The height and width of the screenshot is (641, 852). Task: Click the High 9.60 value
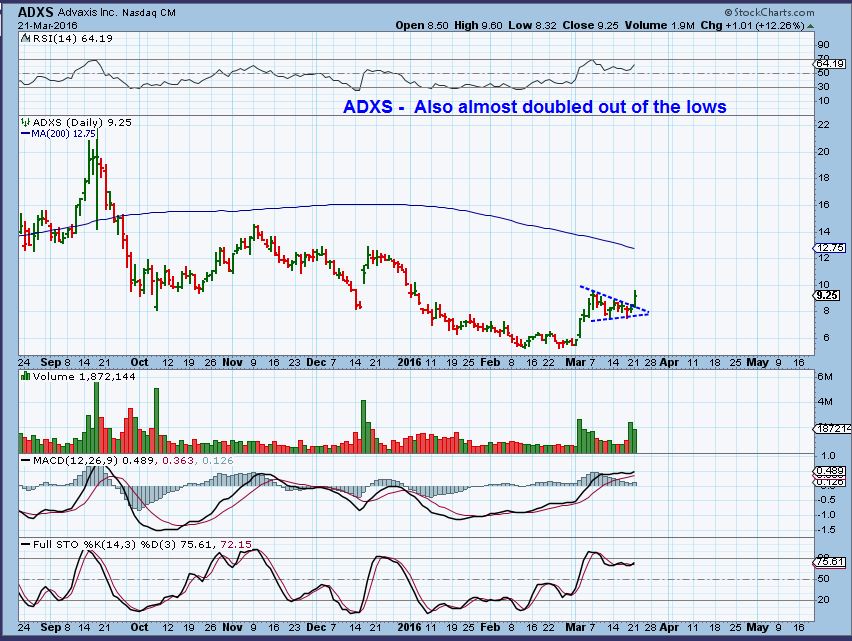coord(478,25)
